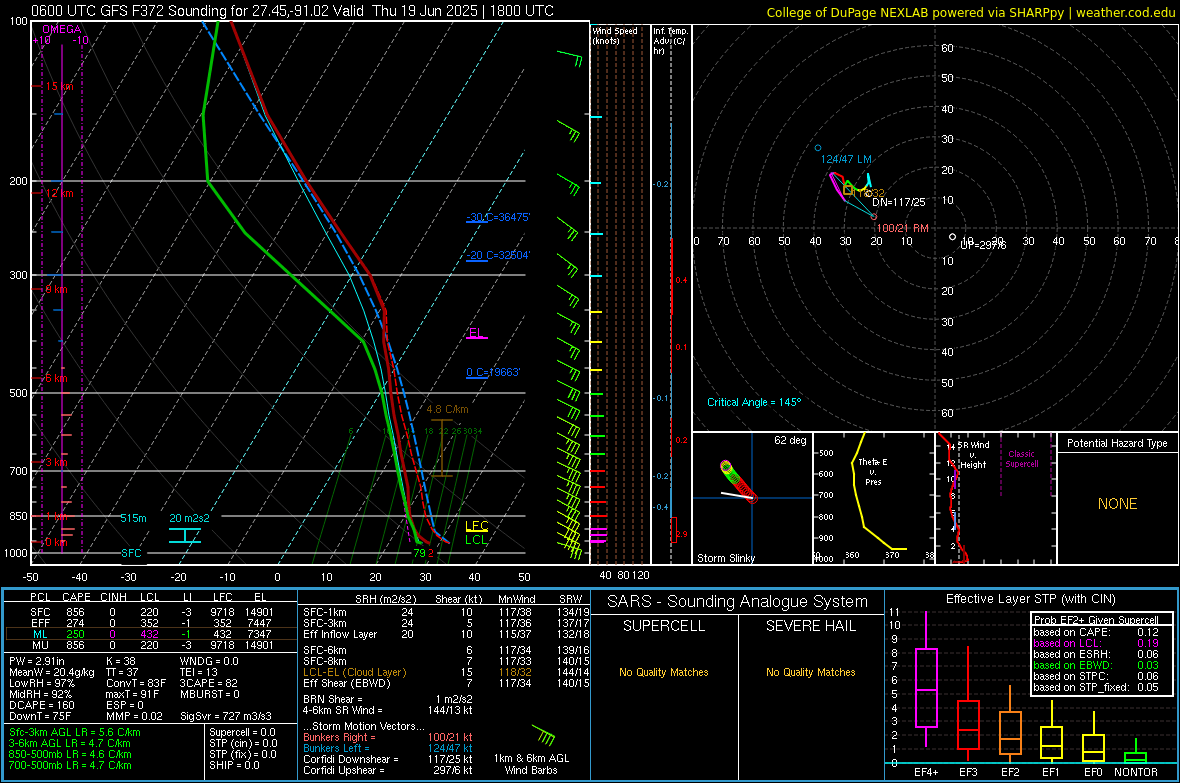Viewport: 1180px width, 783px height.
Task: Click the Corfidi Upshear vector line
Action: coord(388,770)
